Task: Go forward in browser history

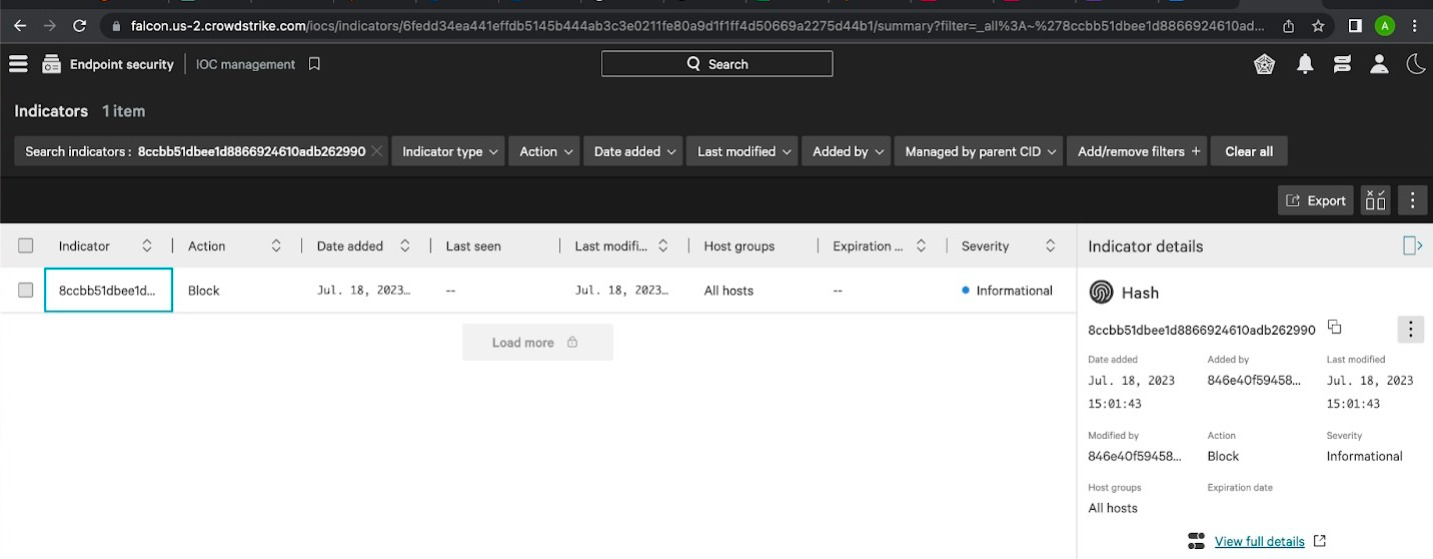Action: (x=50, y=26)
